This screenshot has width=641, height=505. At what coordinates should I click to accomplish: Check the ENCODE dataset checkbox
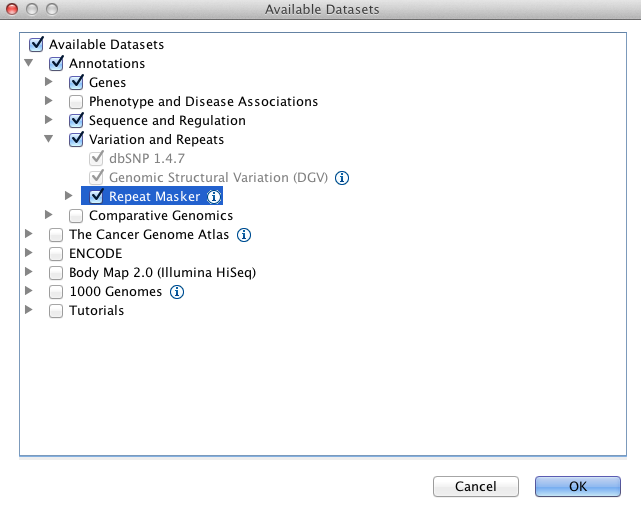tap(56, 254)
